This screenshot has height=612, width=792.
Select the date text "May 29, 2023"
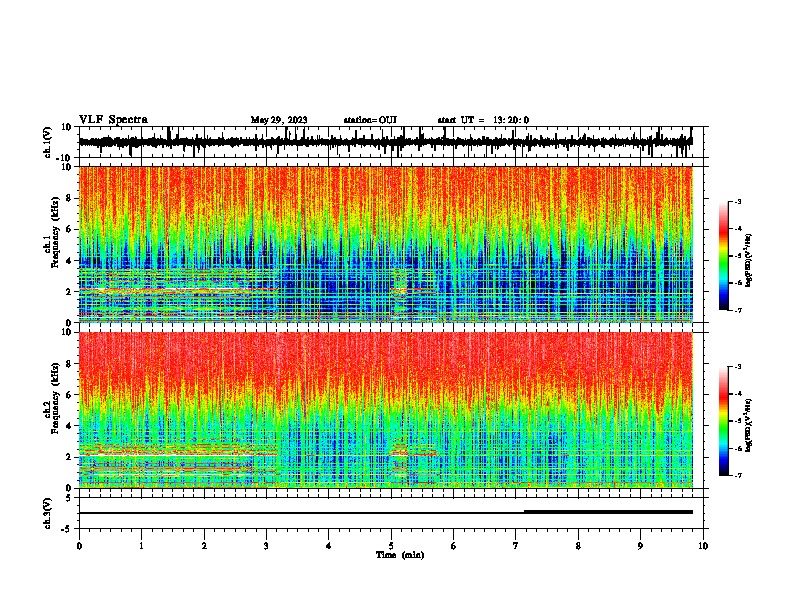(279, 120)
